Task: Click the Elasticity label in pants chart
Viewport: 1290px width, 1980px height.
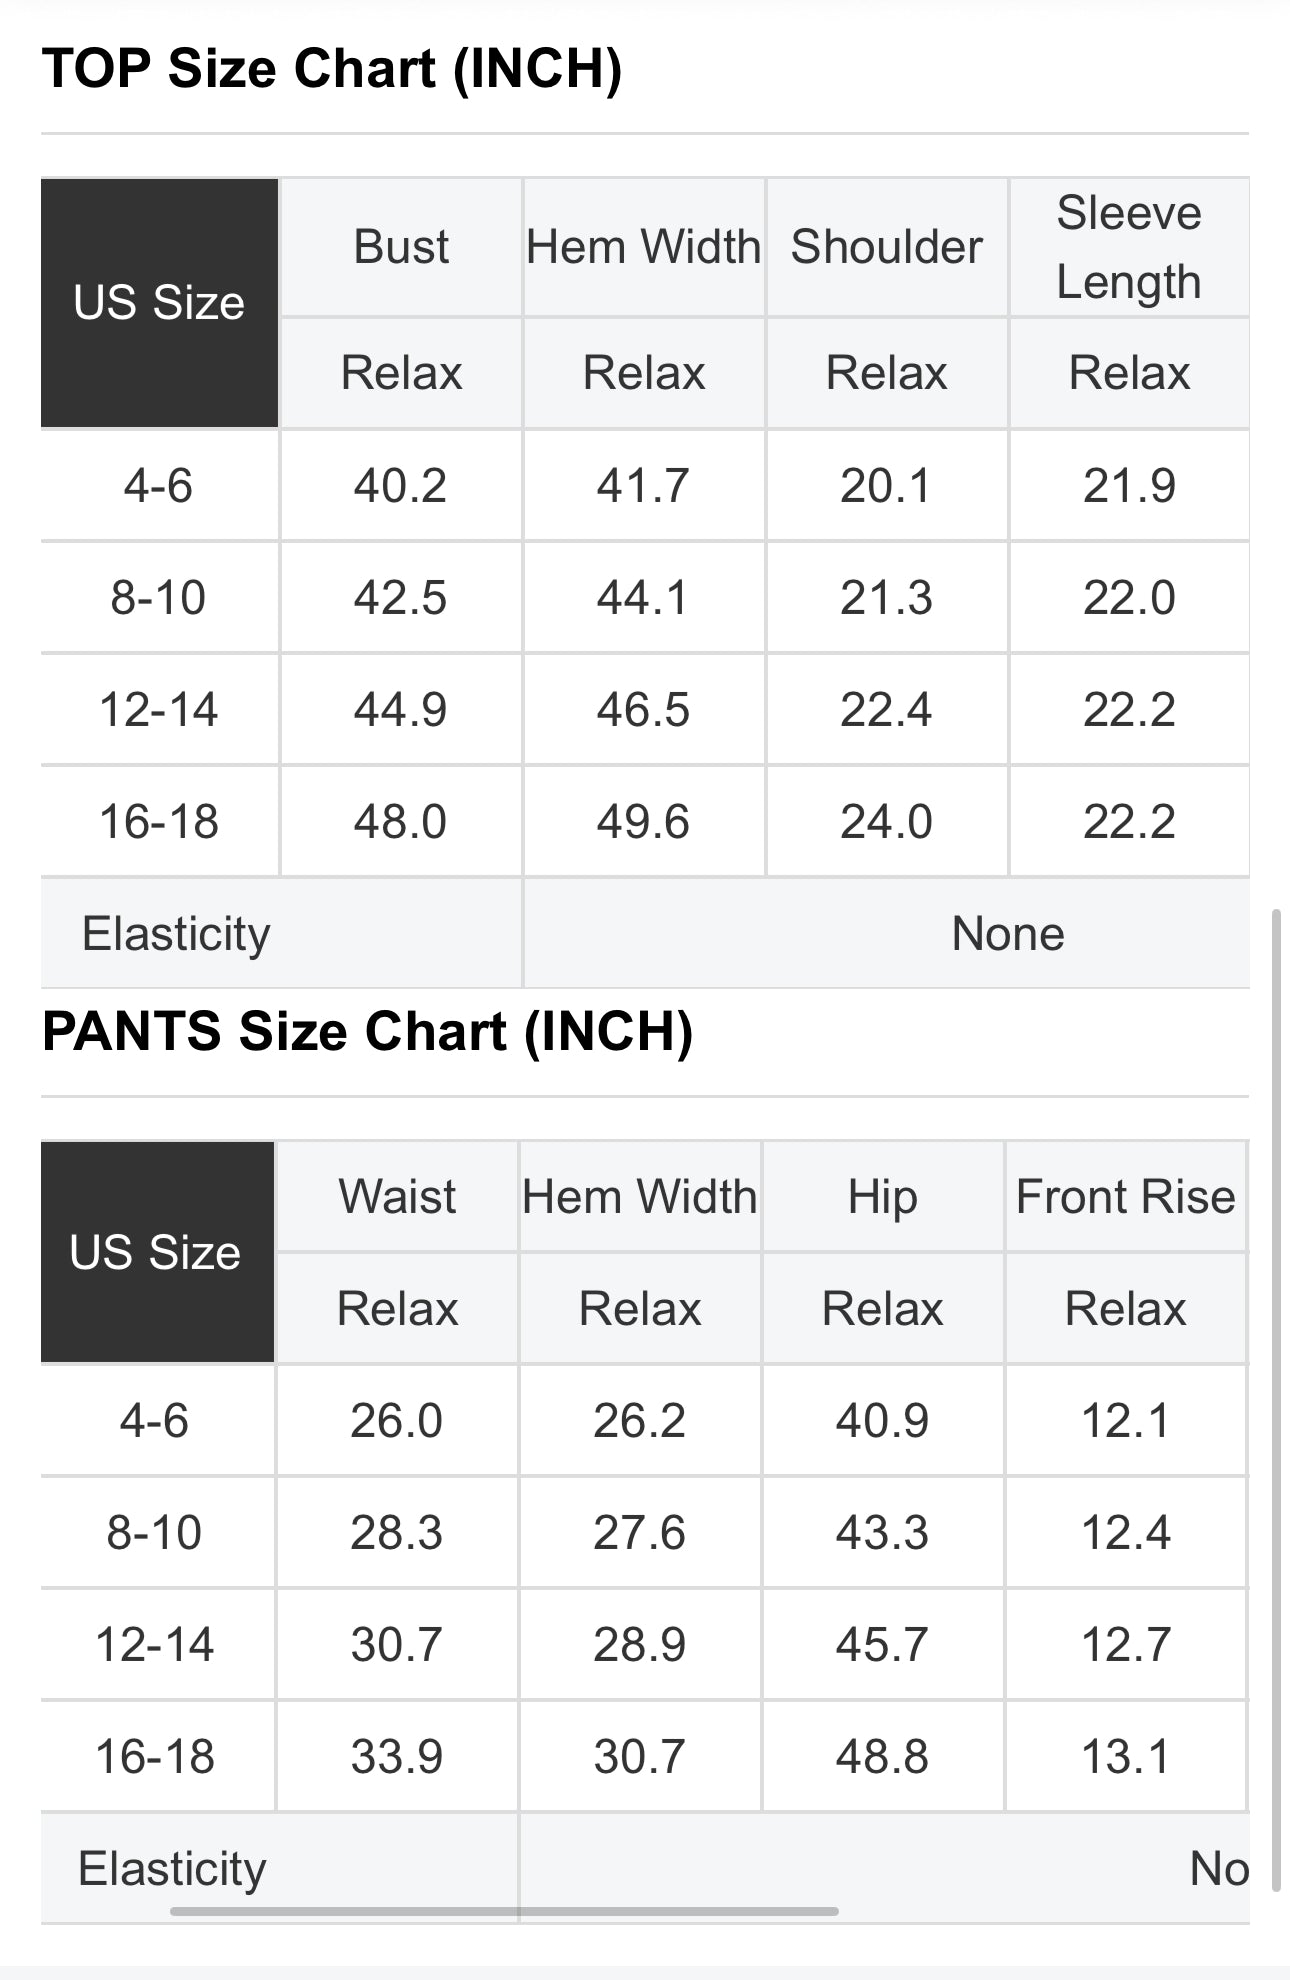Action: [172, 1868]
